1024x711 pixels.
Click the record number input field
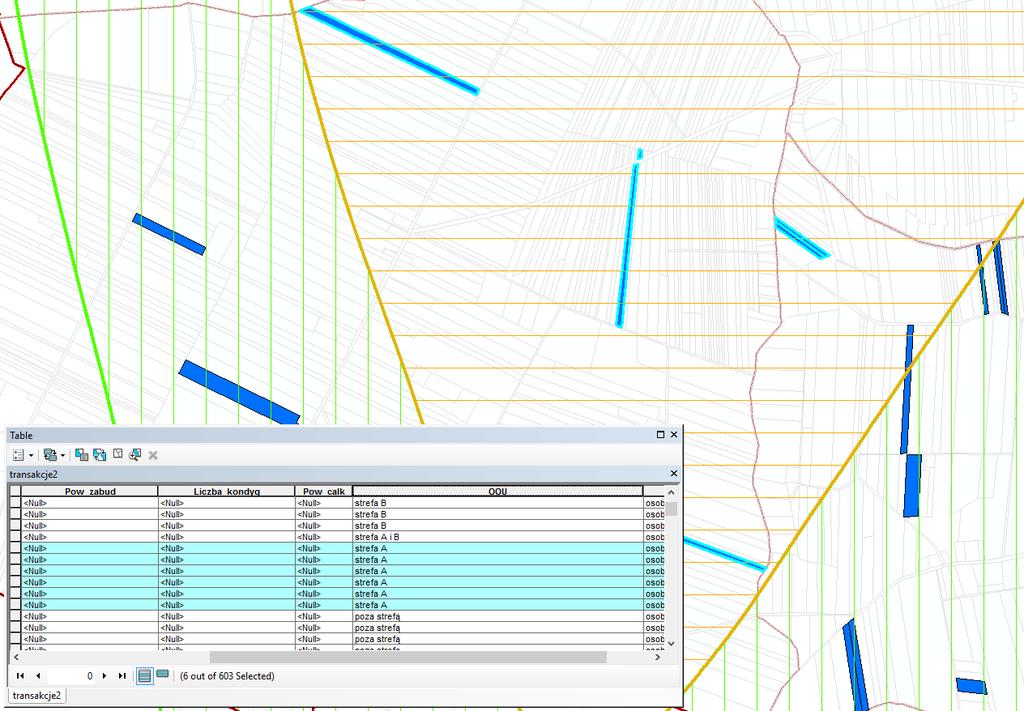coord(71,676)
